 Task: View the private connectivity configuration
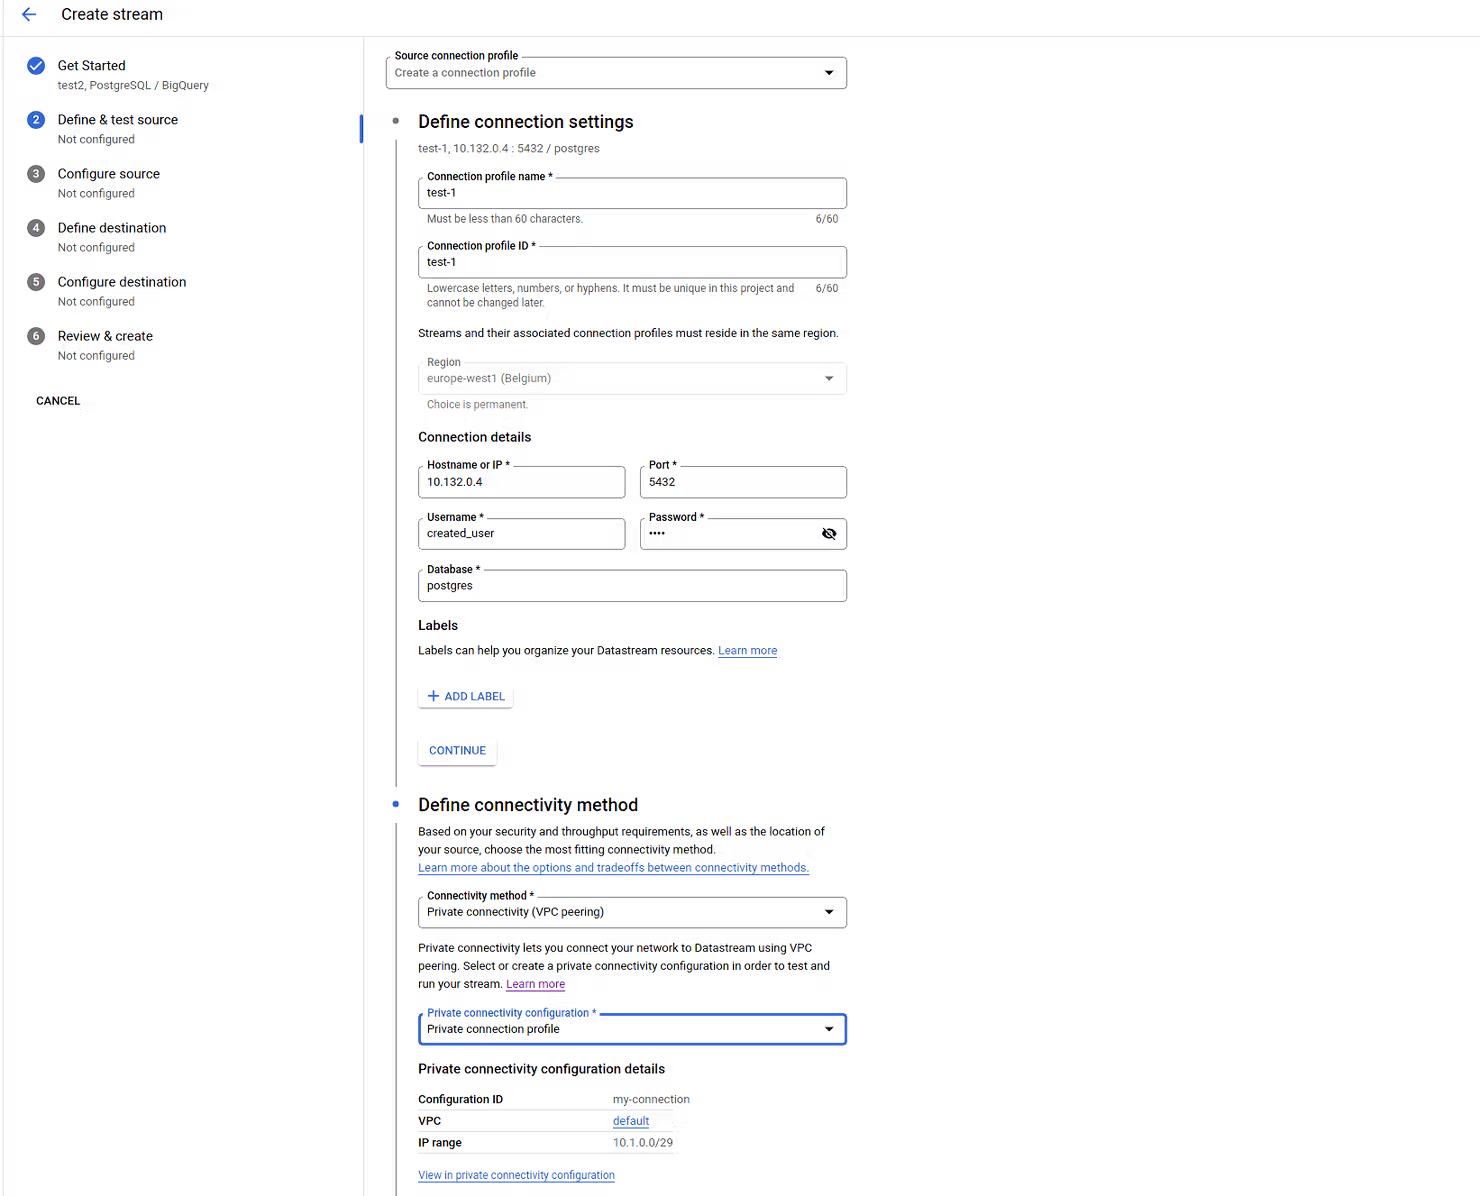pyautogui.click(x=517, y=1173)
